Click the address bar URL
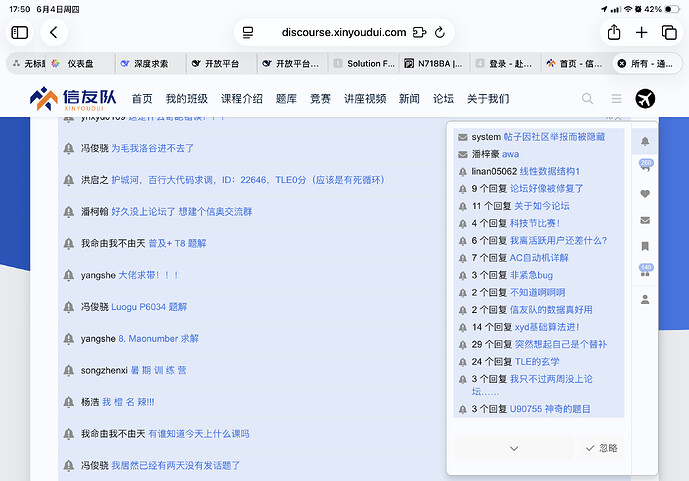 pos(344,32)
